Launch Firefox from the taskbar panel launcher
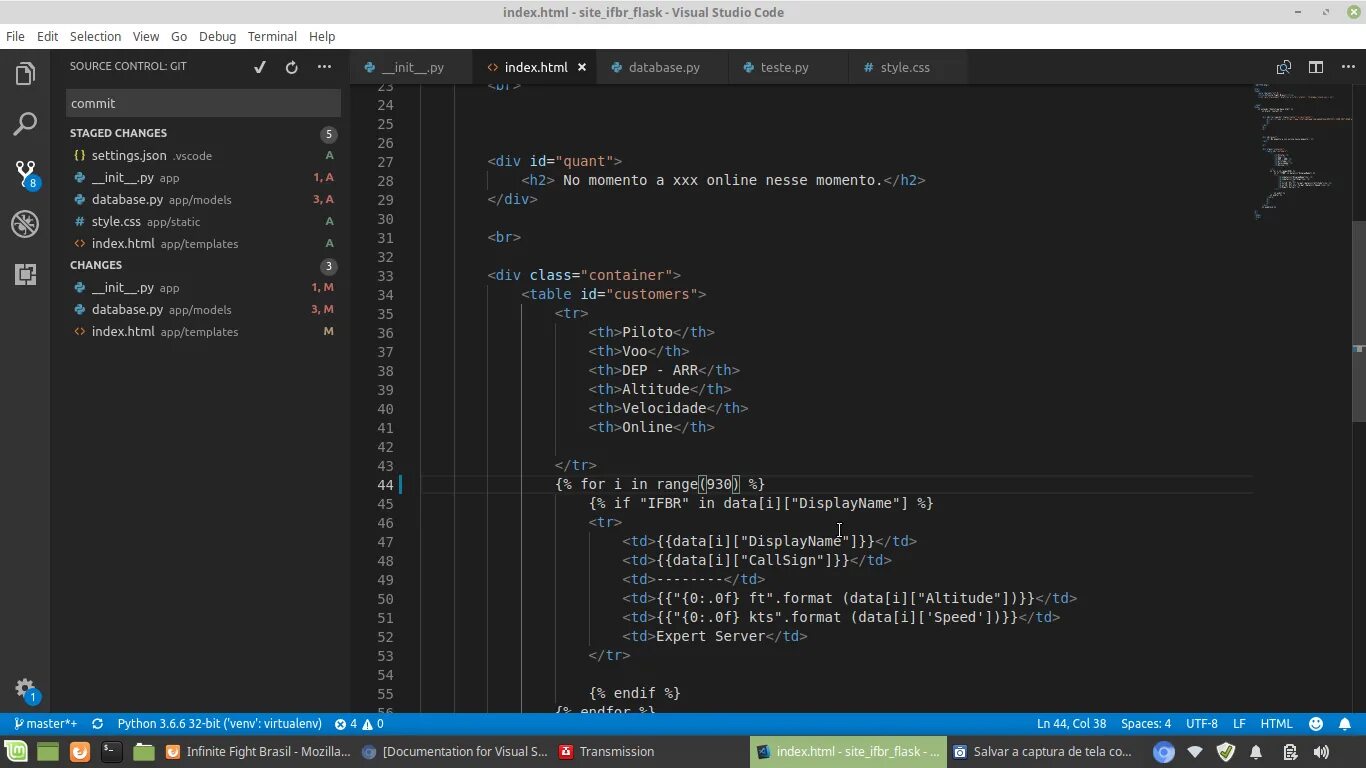This screenshot has width=1366, height=768. click(x=79, y=752)
